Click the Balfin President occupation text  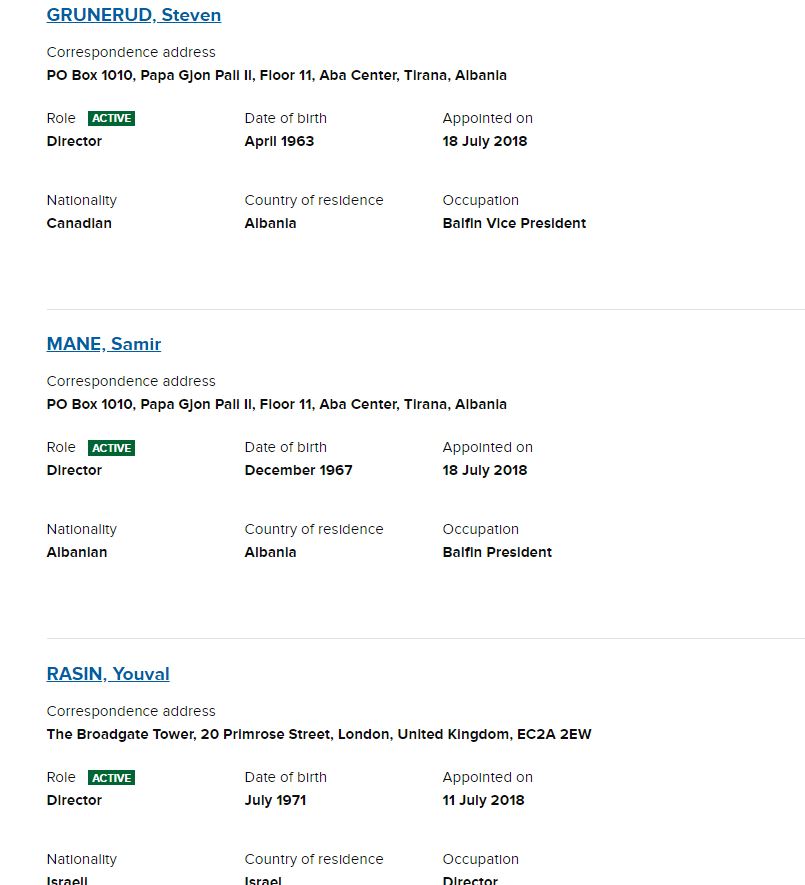click(497, 552)
